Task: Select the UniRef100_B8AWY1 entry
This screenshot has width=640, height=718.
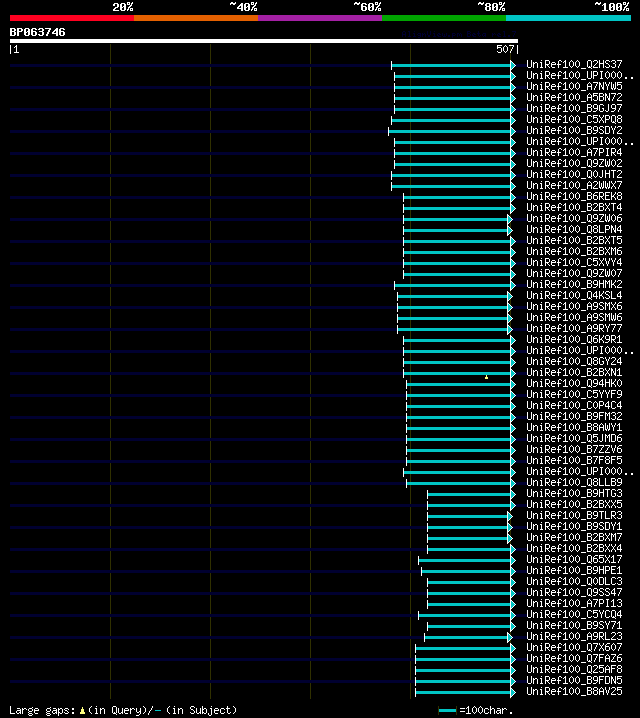Action: 574,427
